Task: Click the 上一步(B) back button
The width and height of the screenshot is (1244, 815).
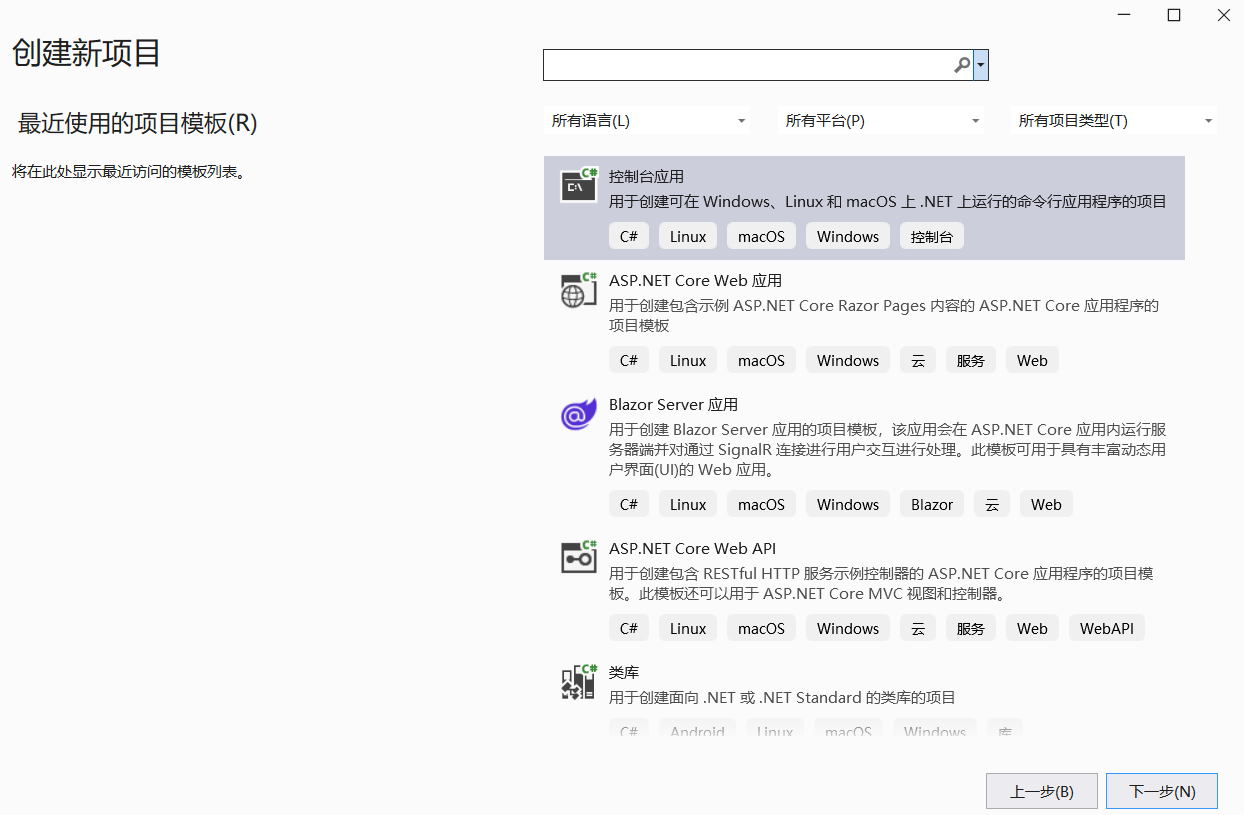Action: coord(1042,791)
